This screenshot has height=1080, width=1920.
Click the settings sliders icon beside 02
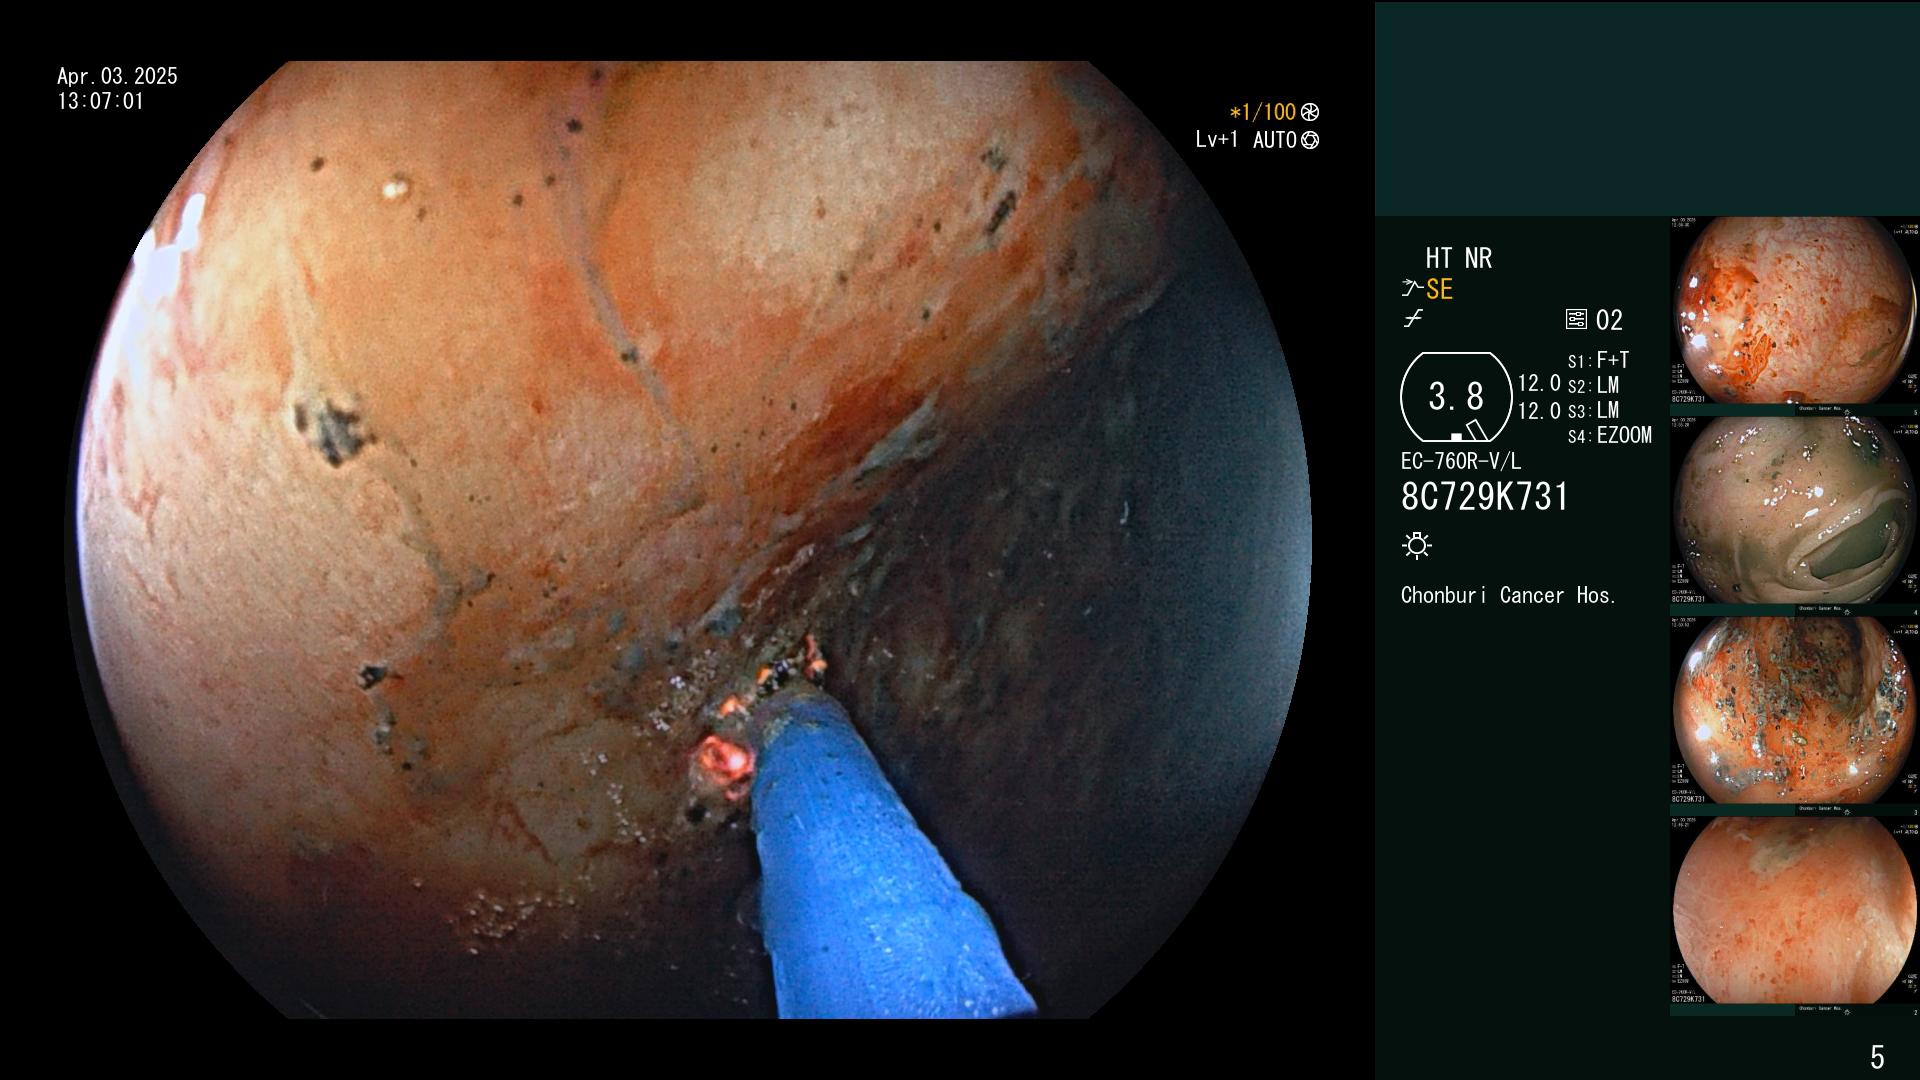coord(1576,320)
